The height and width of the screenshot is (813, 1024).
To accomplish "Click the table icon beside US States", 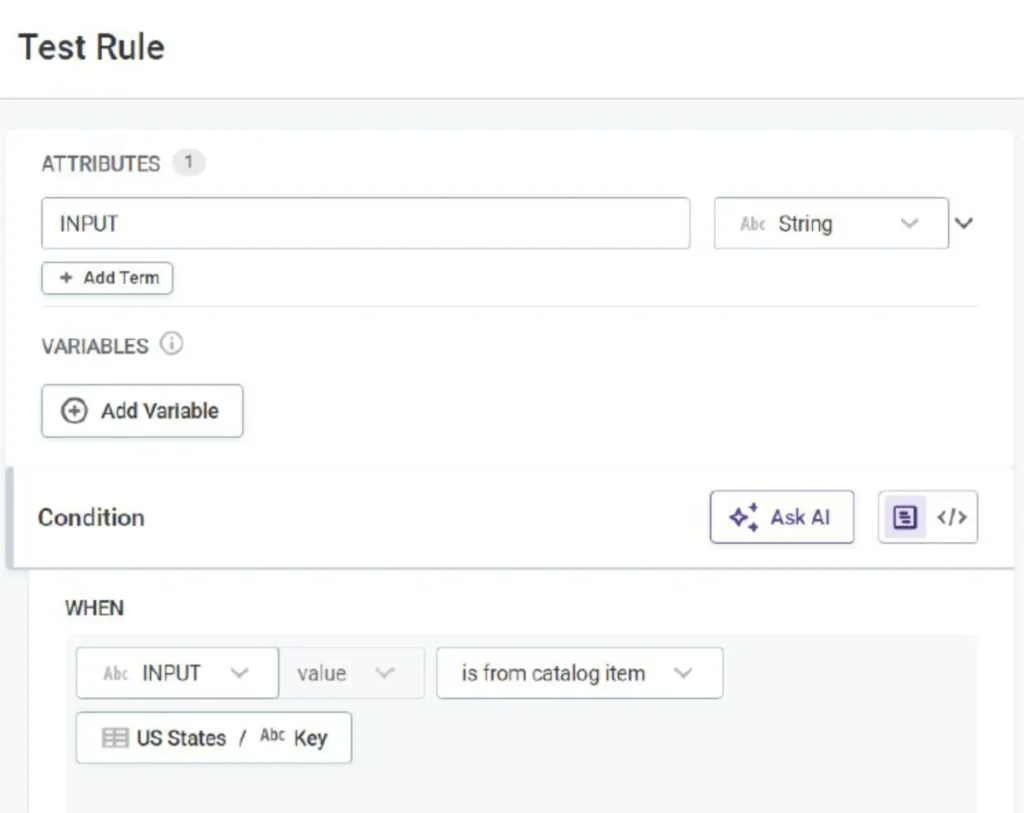I will tap(116, 738).
